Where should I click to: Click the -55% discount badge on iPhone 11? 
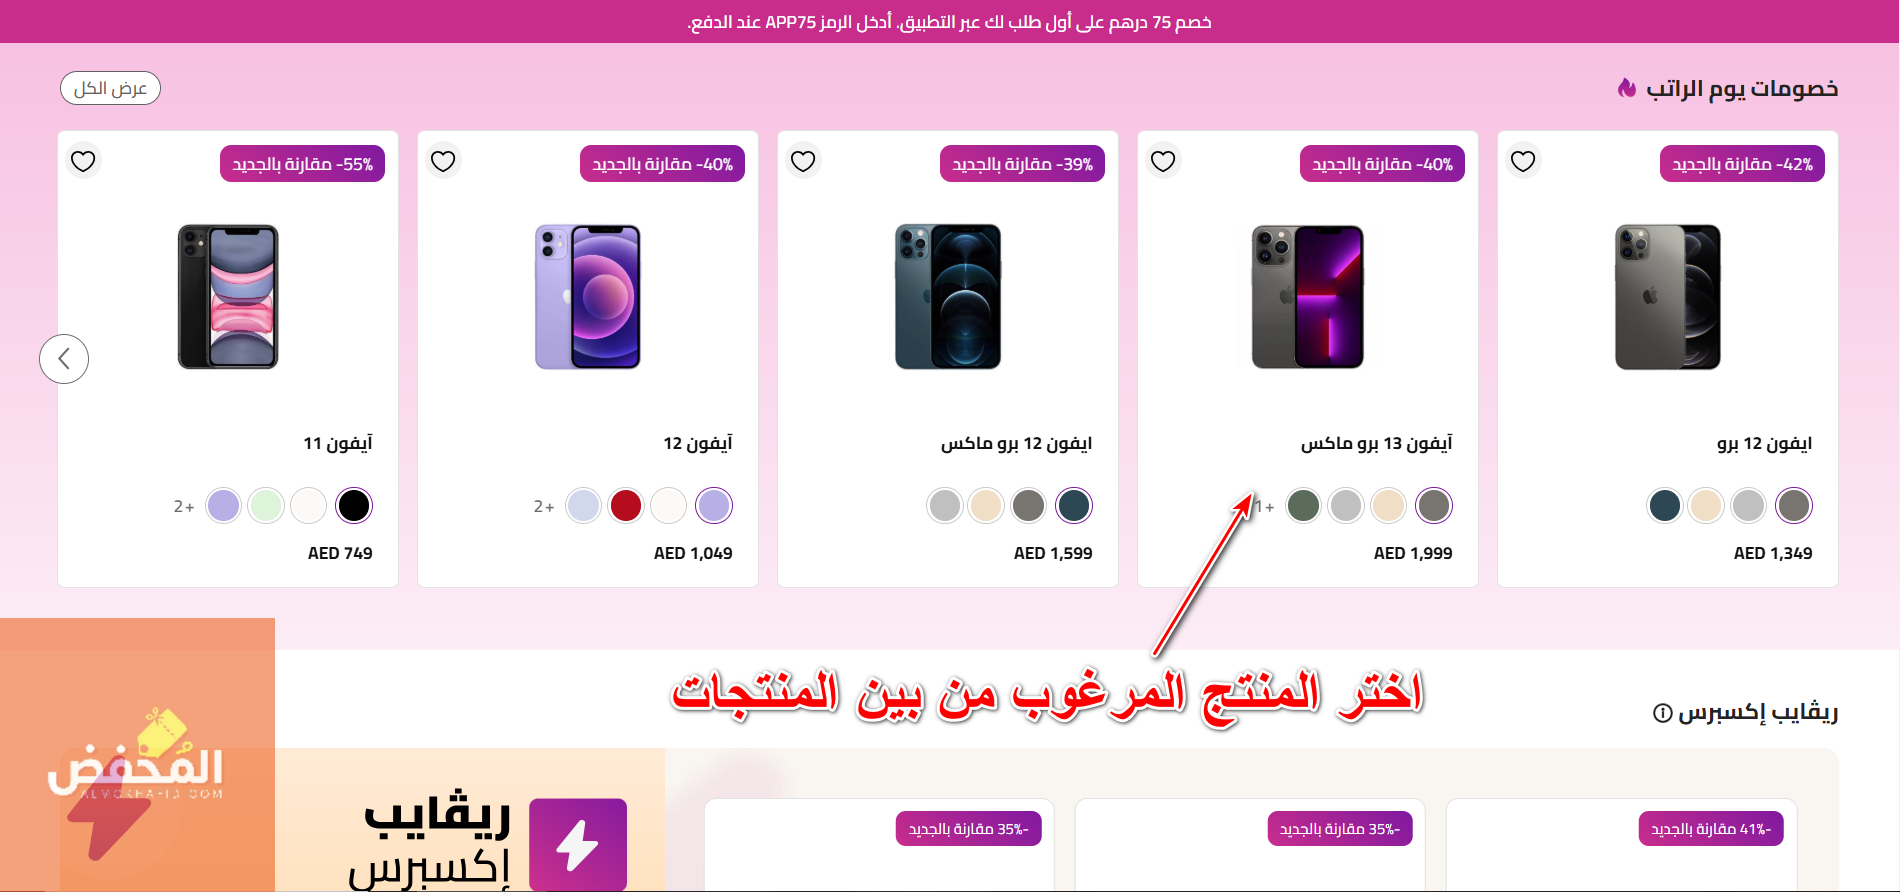(302, 164)
